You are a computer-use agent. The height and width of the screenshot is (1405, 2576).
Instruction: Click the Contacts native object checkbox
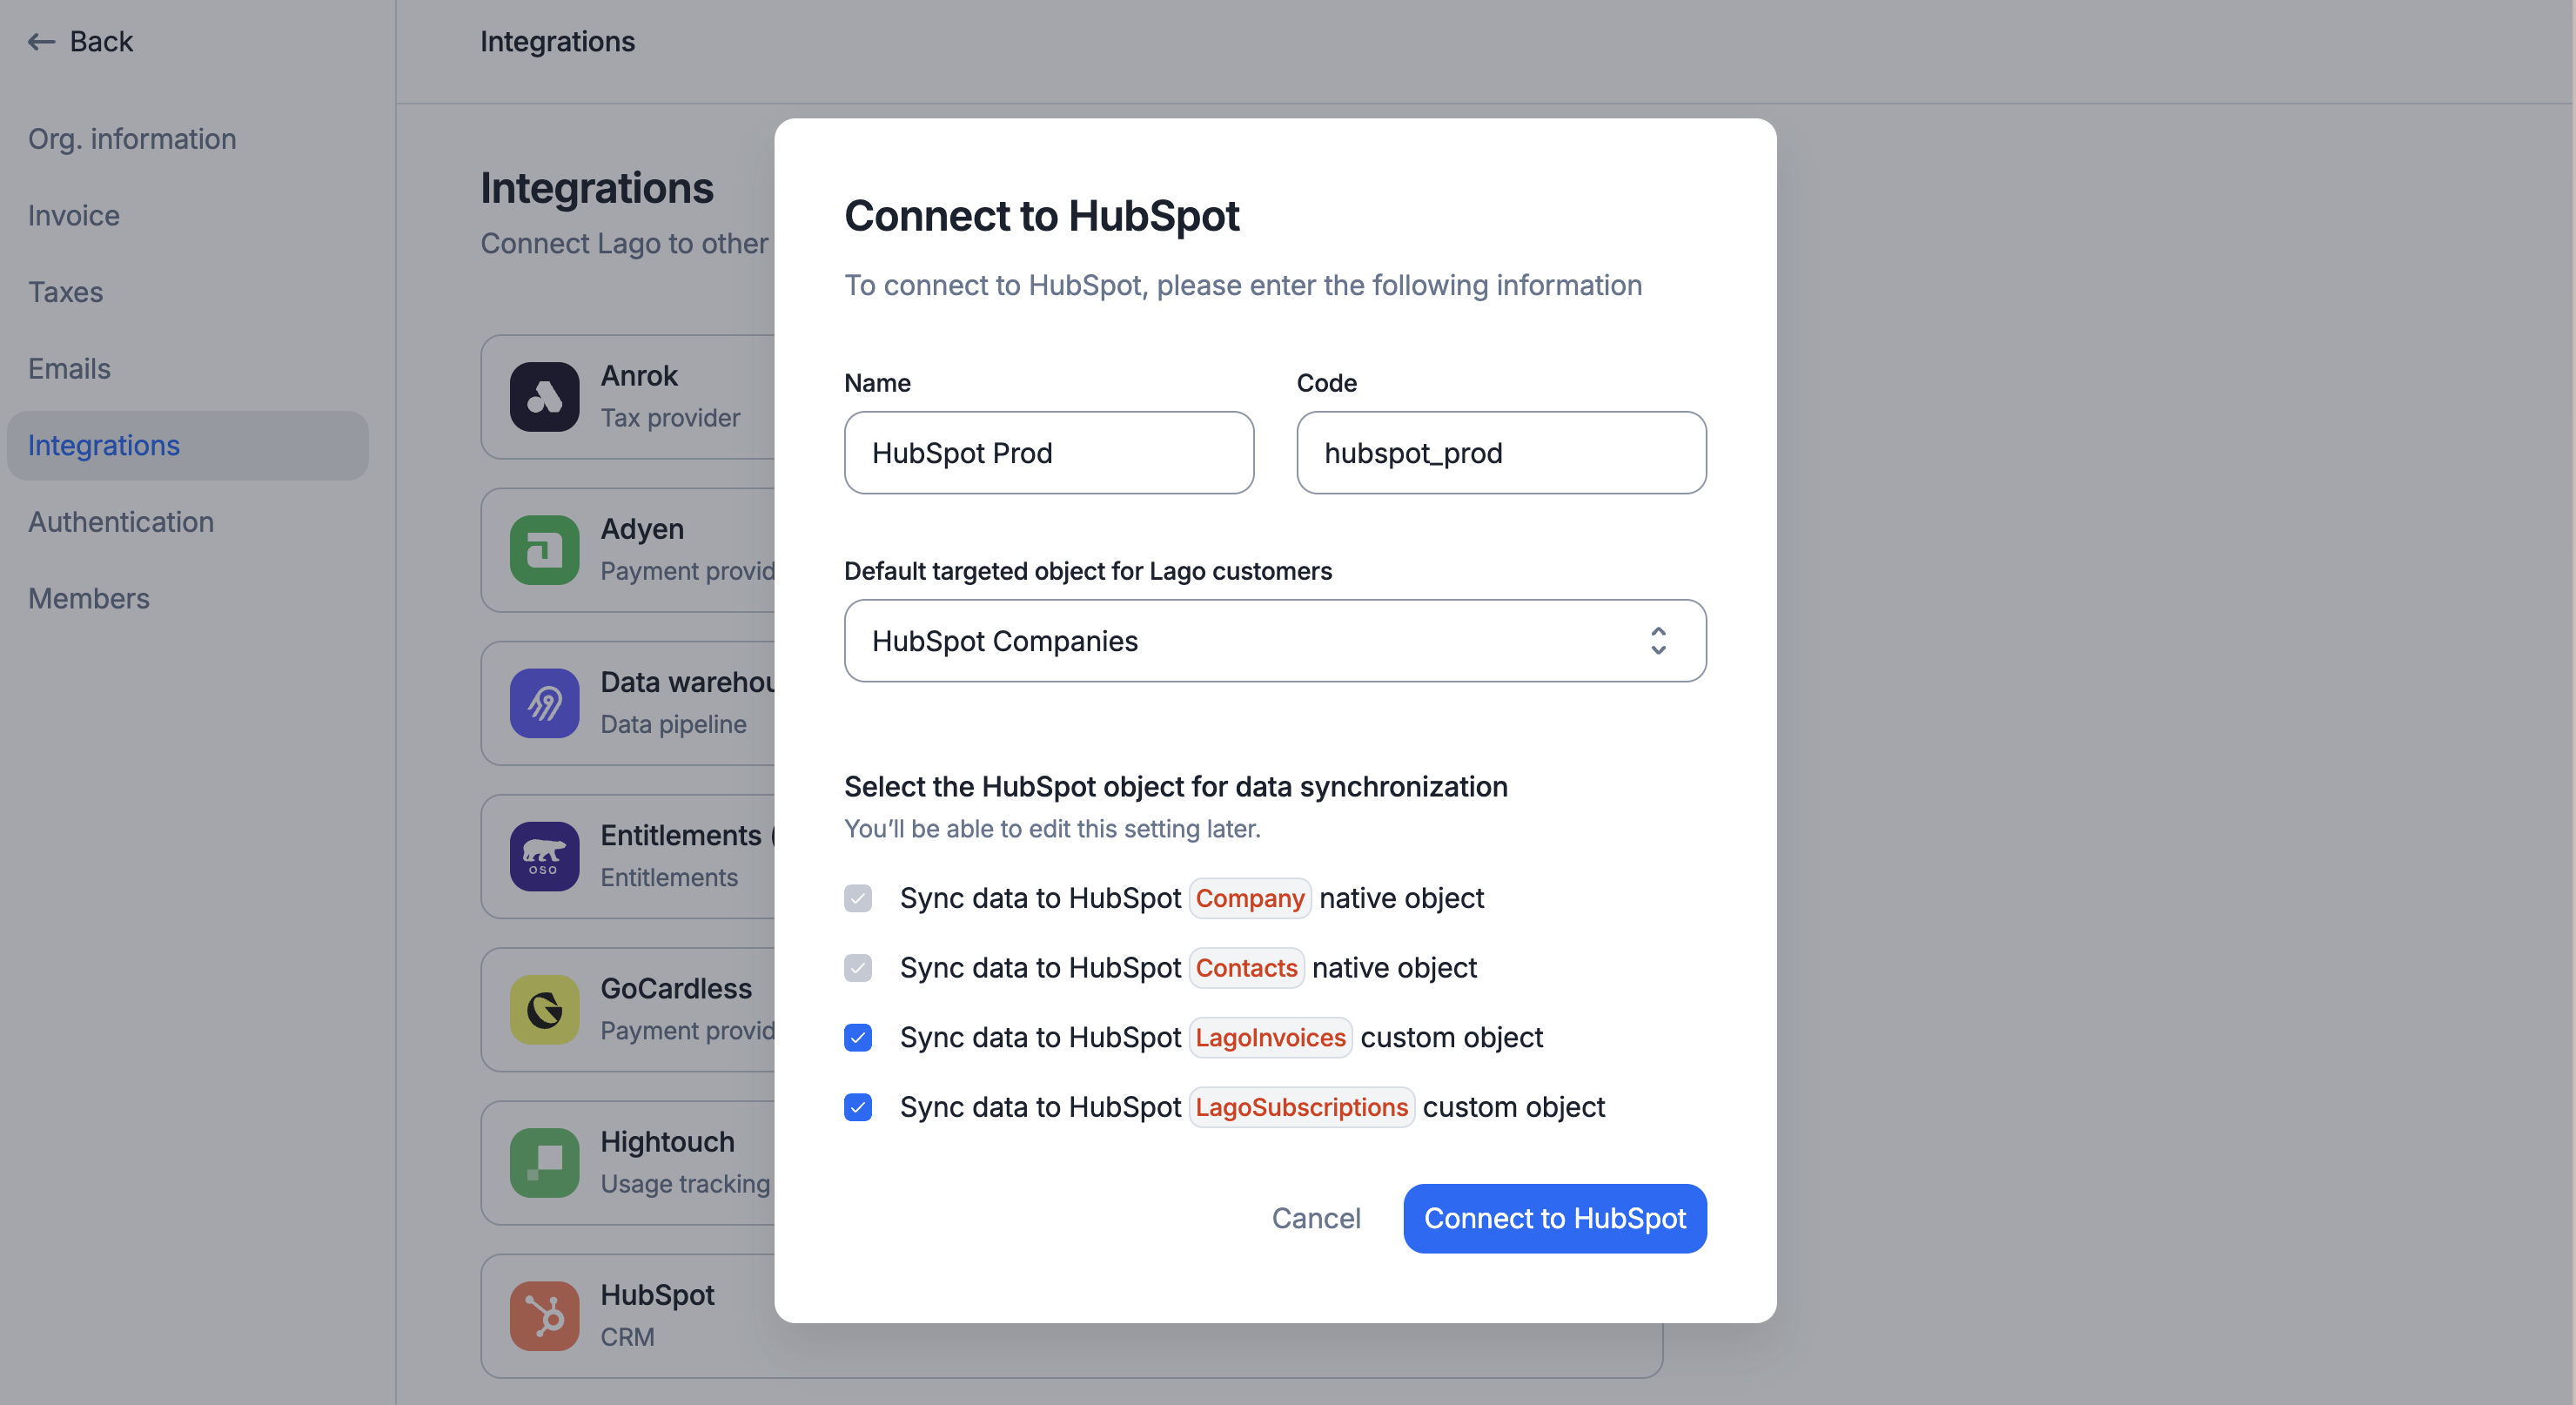(x=858, y=968)
